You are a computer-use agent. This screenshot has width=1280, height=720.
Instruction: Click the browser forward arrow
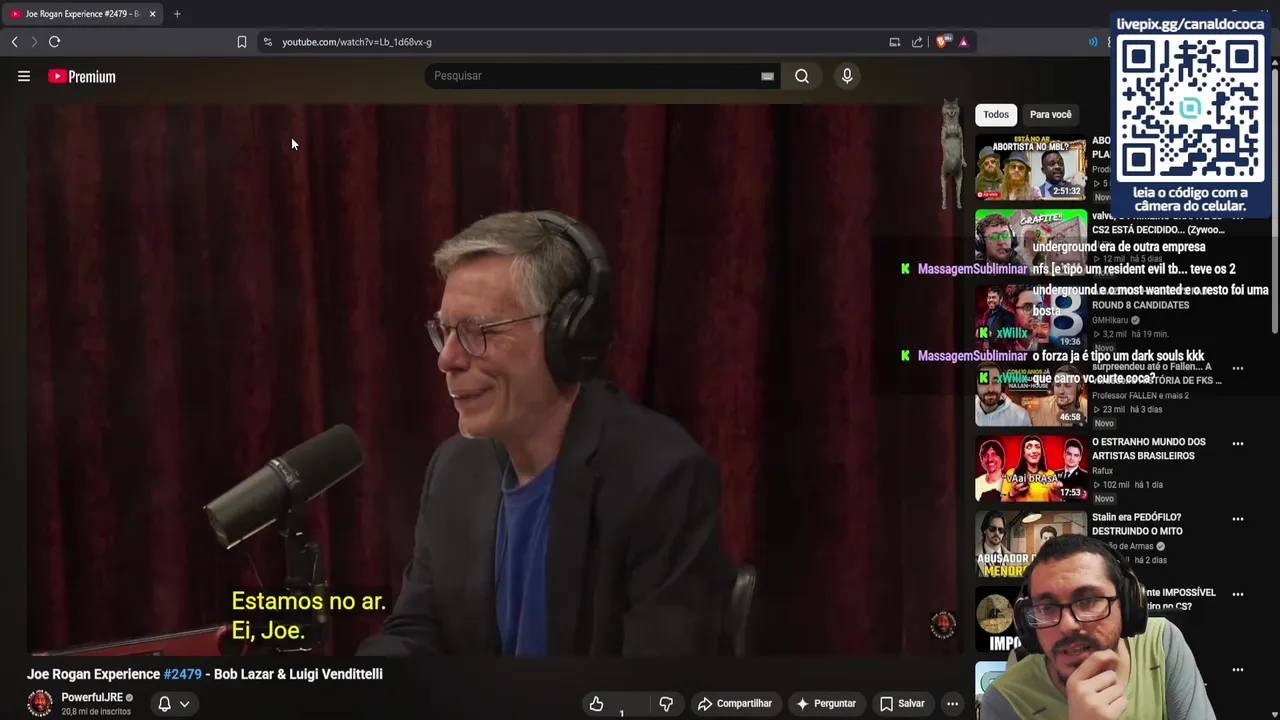tap(34, 42)
